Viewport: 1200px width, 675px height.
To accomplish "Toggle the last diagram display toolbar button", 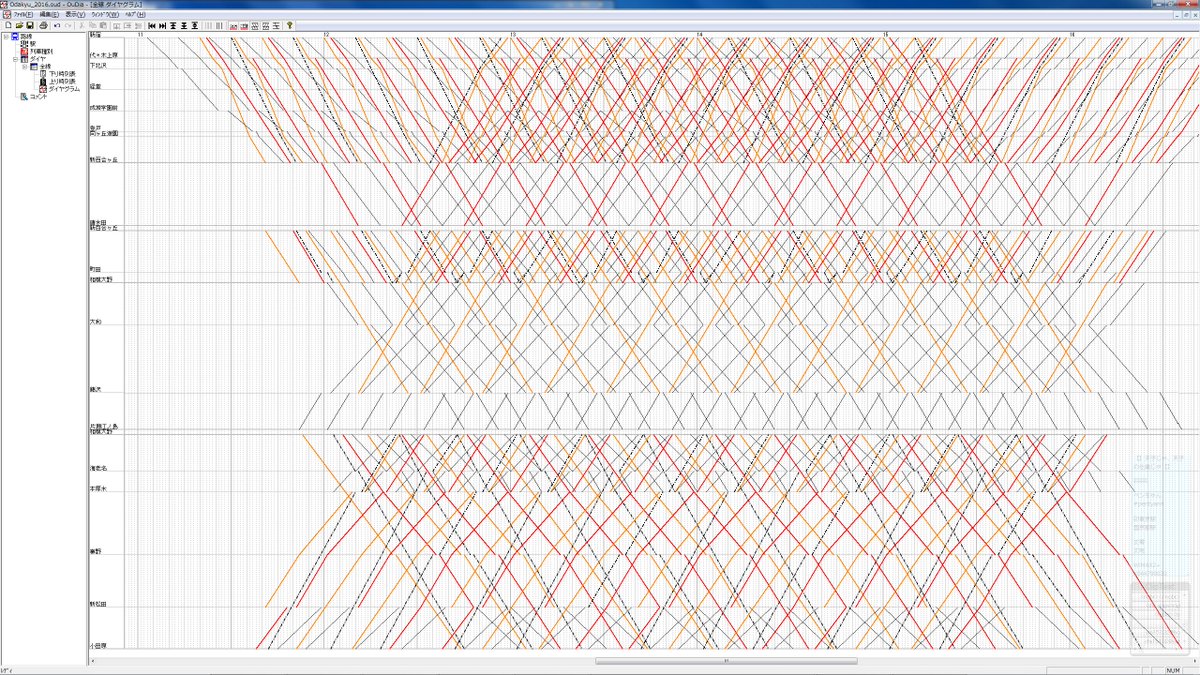I will point(276,25).
